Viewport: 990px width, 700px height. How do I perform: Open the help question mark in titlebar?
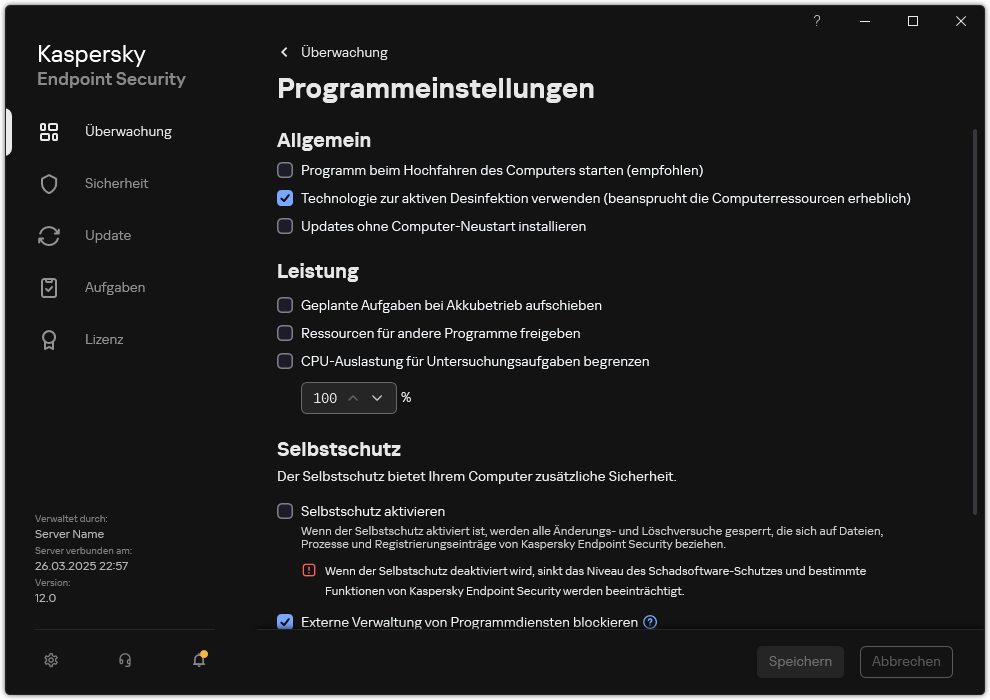click(816, 21)
